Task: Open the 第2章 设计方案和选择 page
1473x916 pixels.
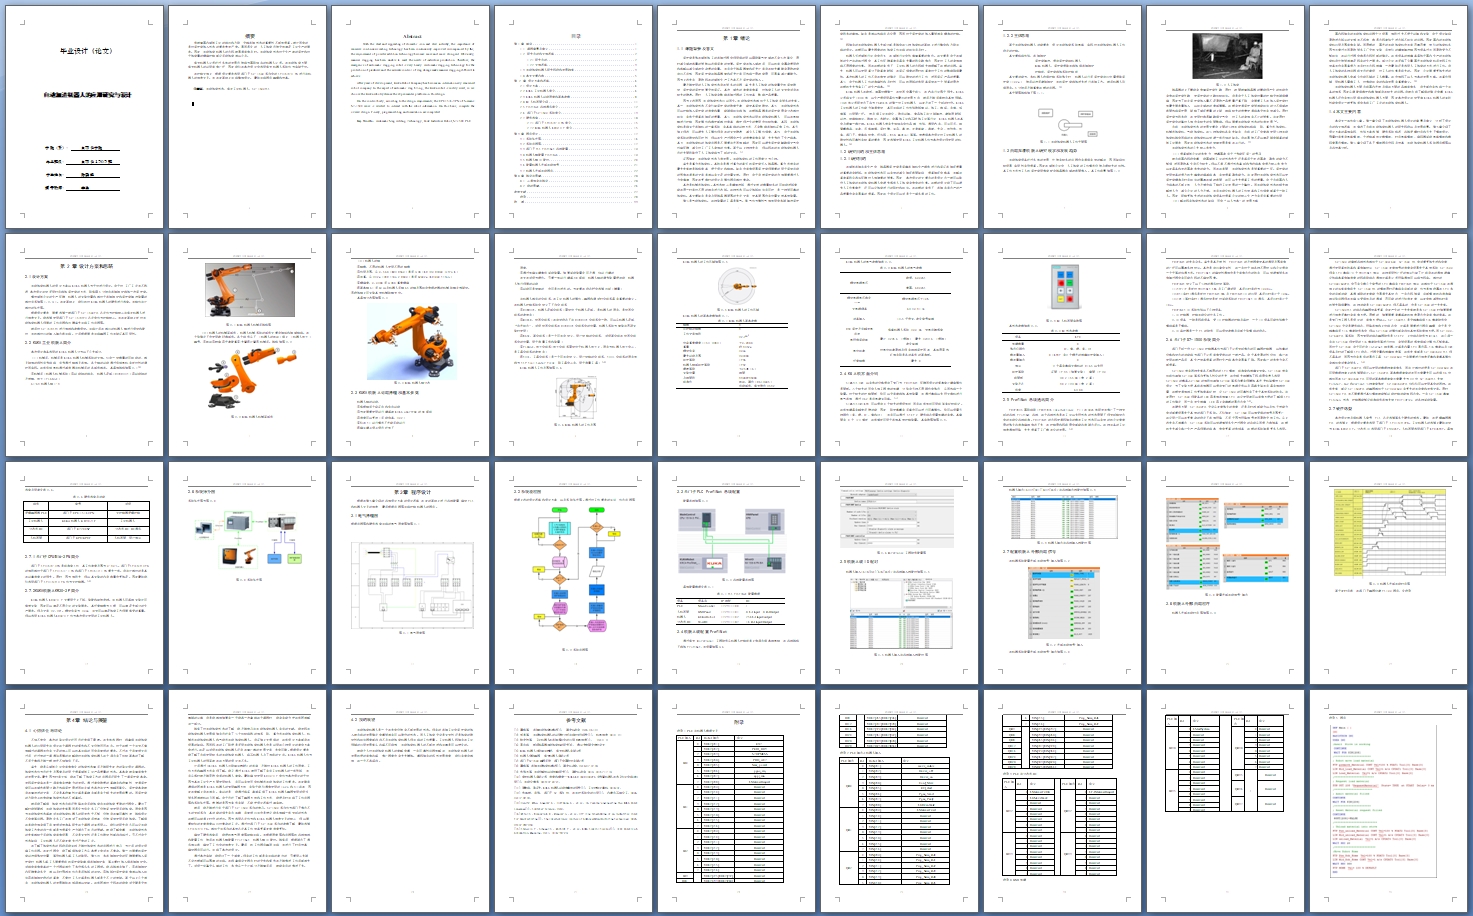Action: 85,344
